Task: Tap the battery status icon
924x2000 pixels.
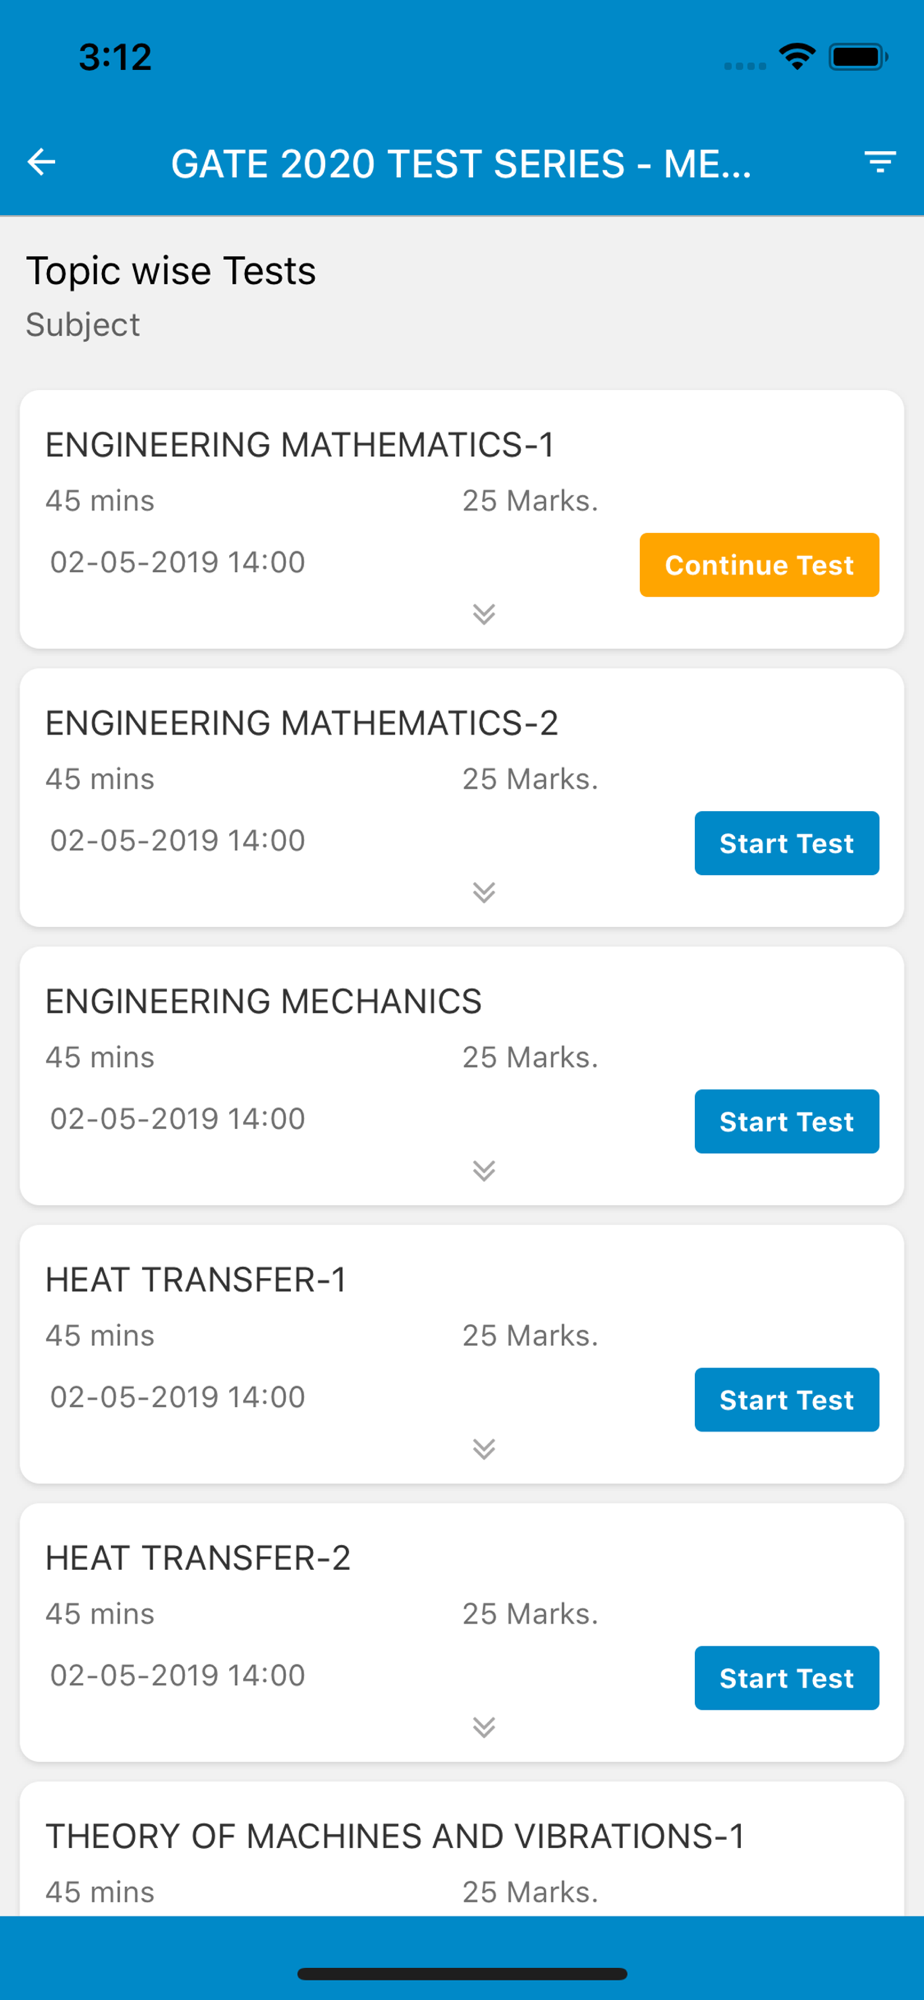Action: (858, 57)
